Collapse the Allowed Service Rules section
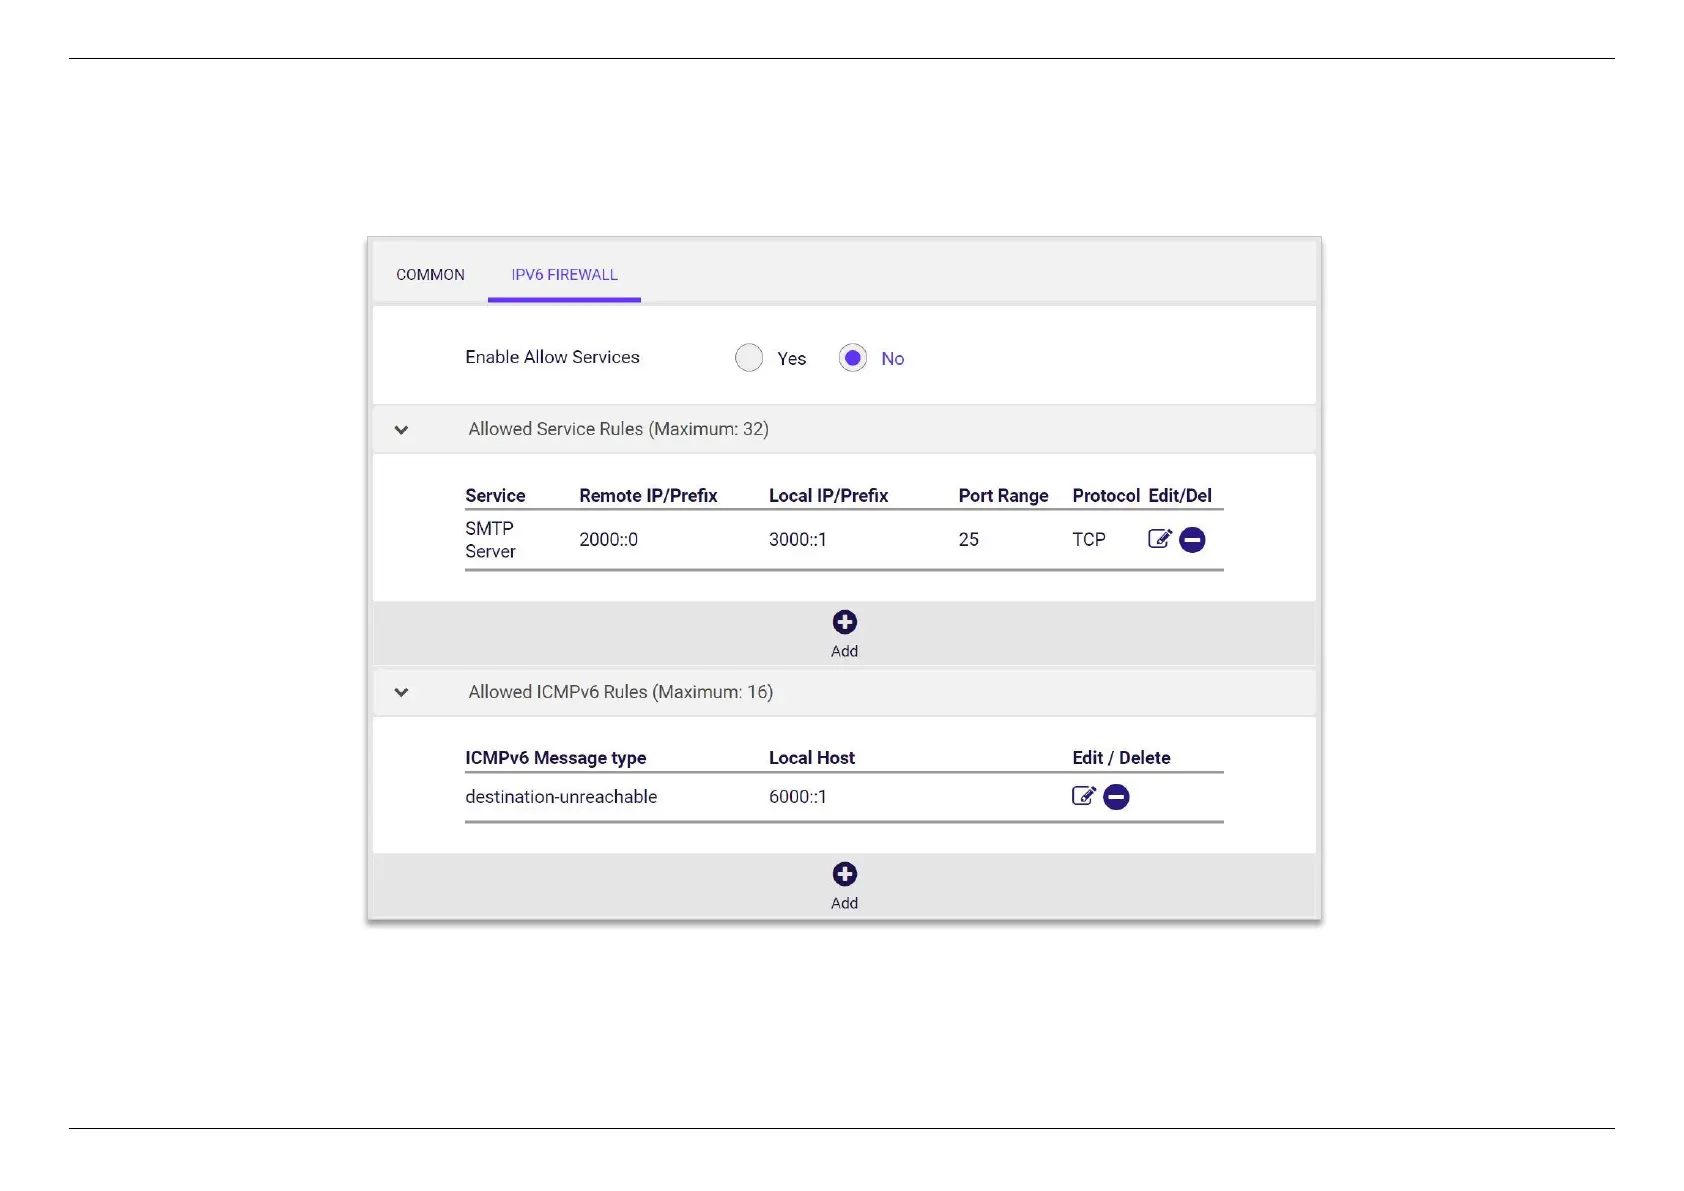This screenshot has width=1684, height=1191. [x=401, y=430]
